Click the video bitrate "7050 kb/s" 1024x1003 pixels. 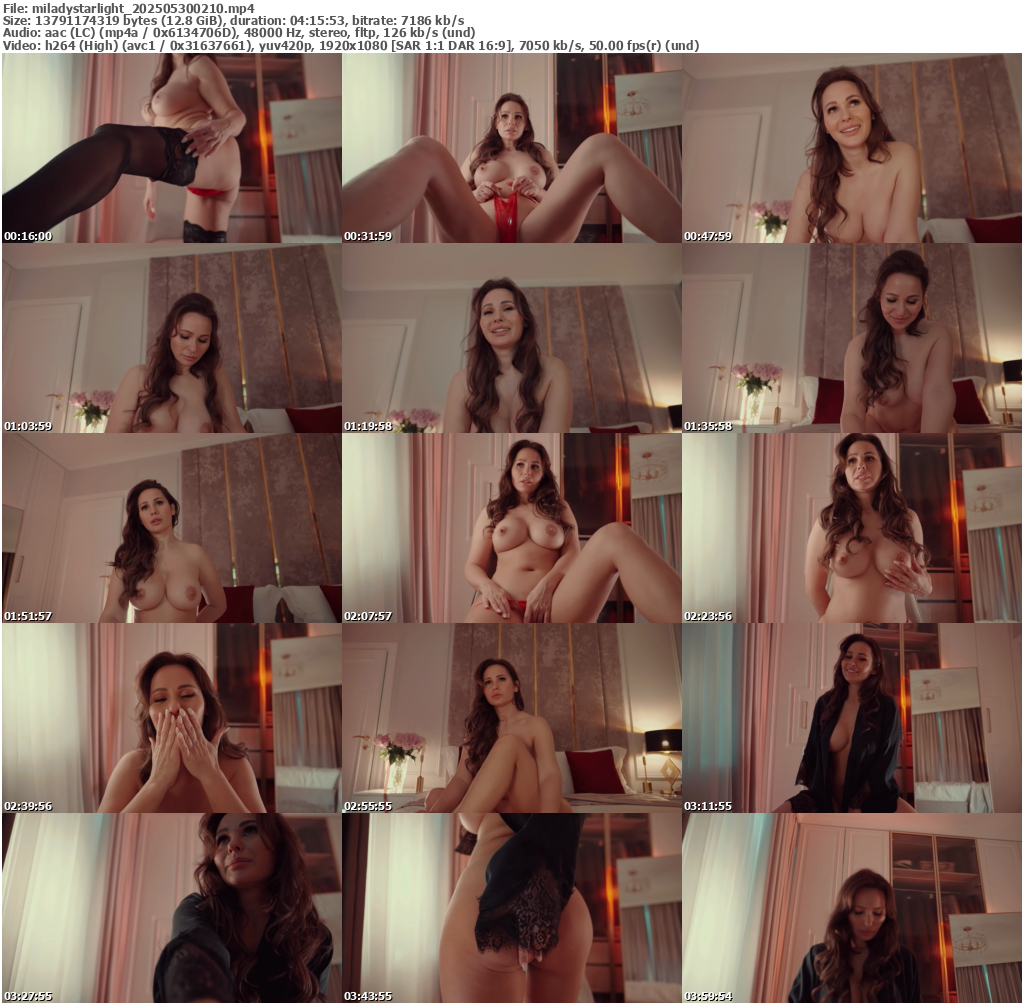[550, 46]
